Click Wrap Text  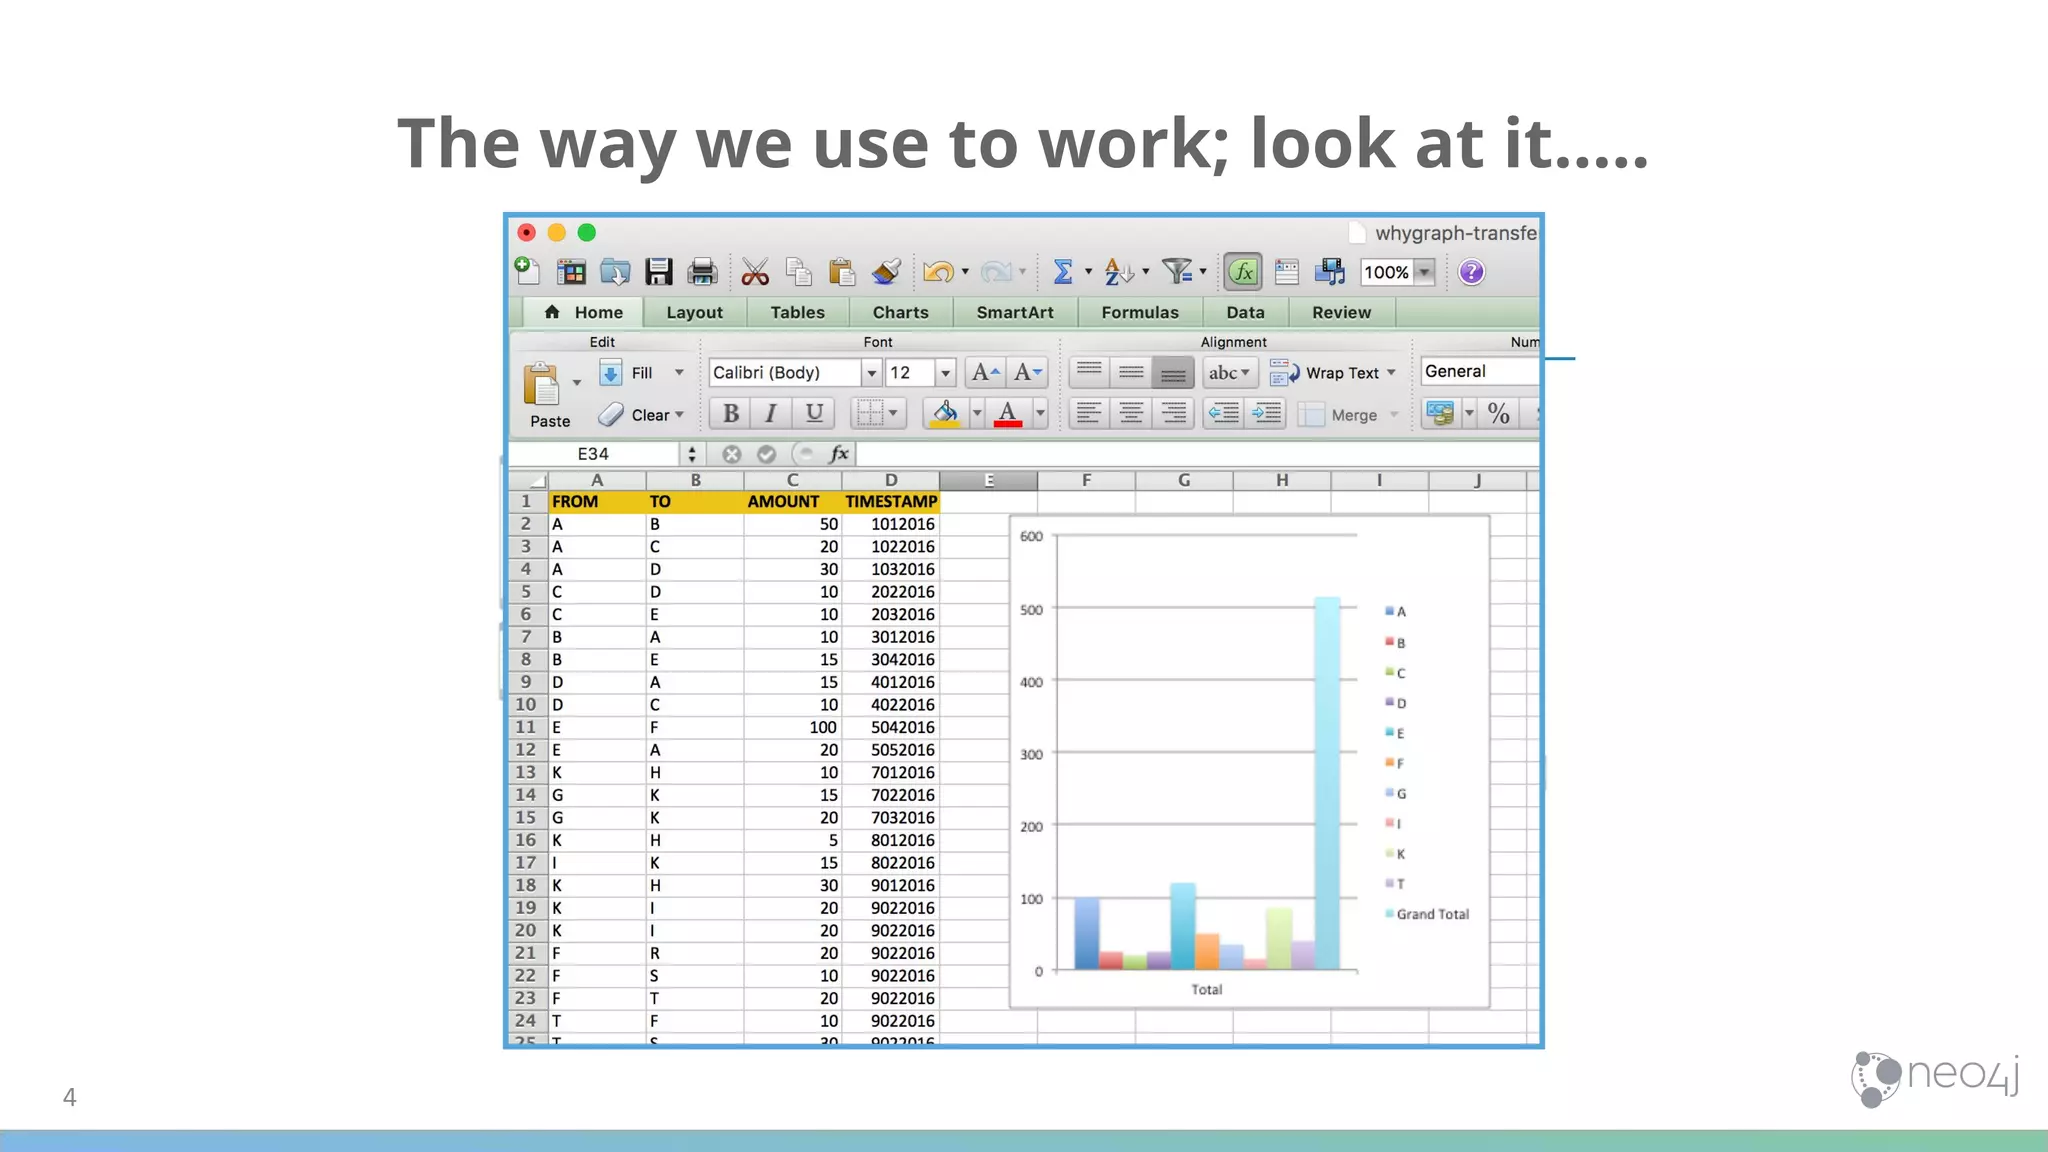[x=1333, y=373]
